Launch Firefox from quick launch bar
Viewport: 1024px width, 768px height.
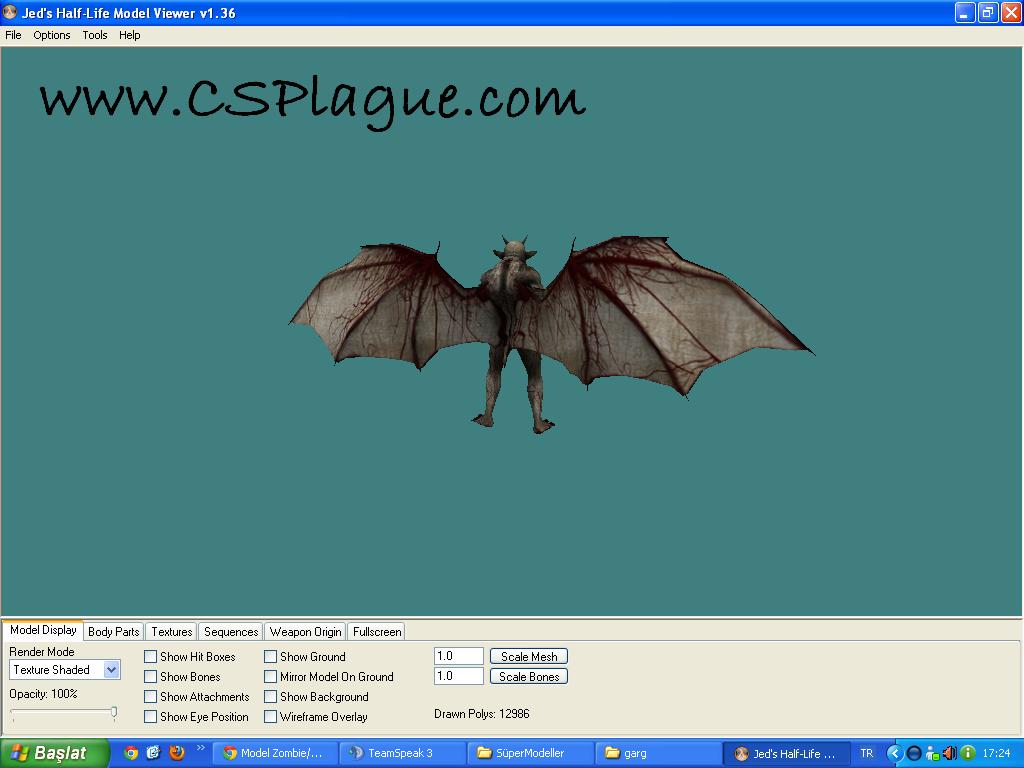(177, 753)
